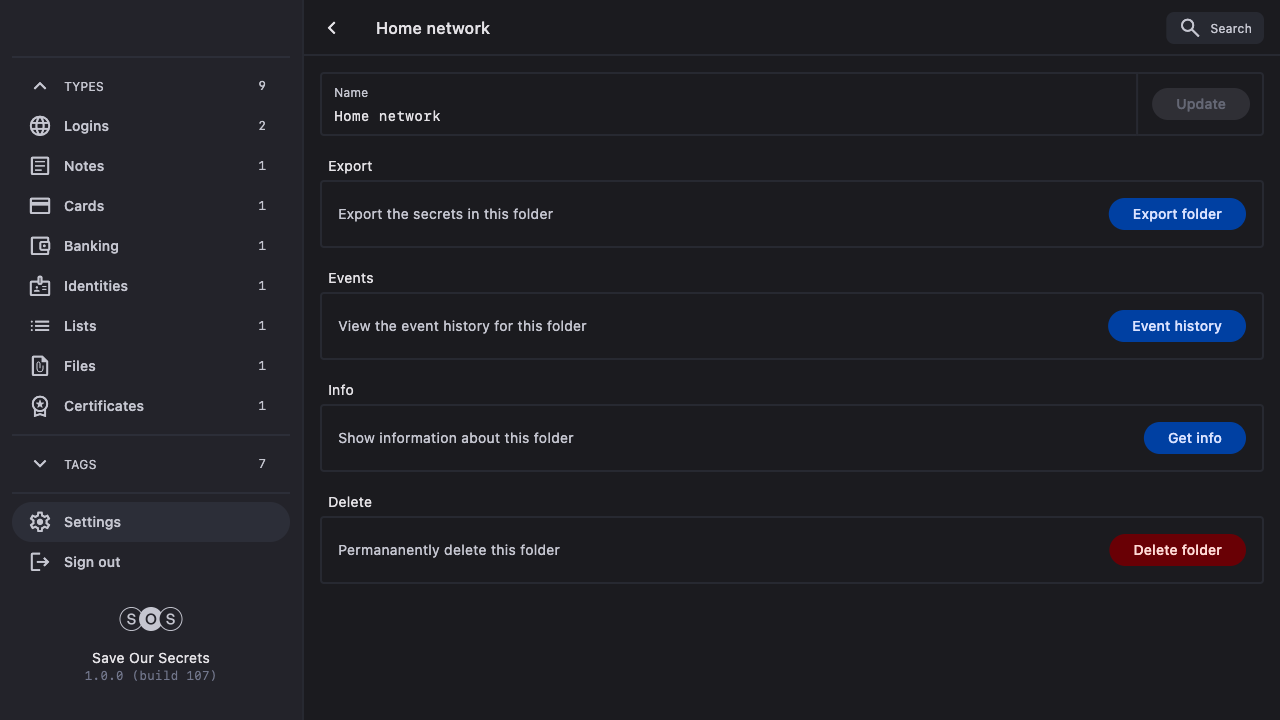This screenshot has height=720, width=1280.
Task: Click the Notes document icon
Action: tap(40, 166)
